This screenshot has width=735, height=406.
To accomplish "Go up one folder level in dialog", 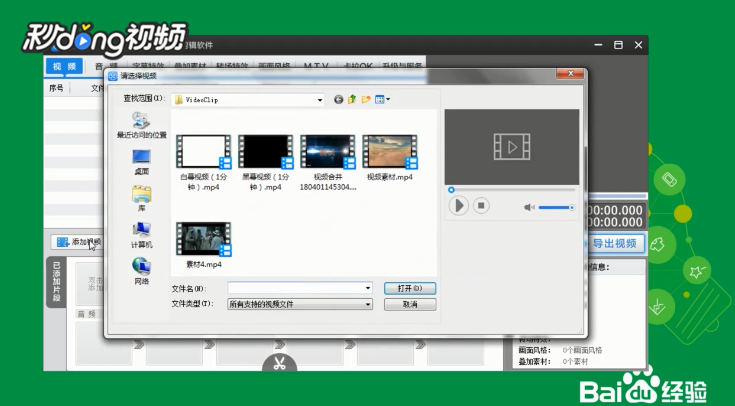I will pos(352,99).
